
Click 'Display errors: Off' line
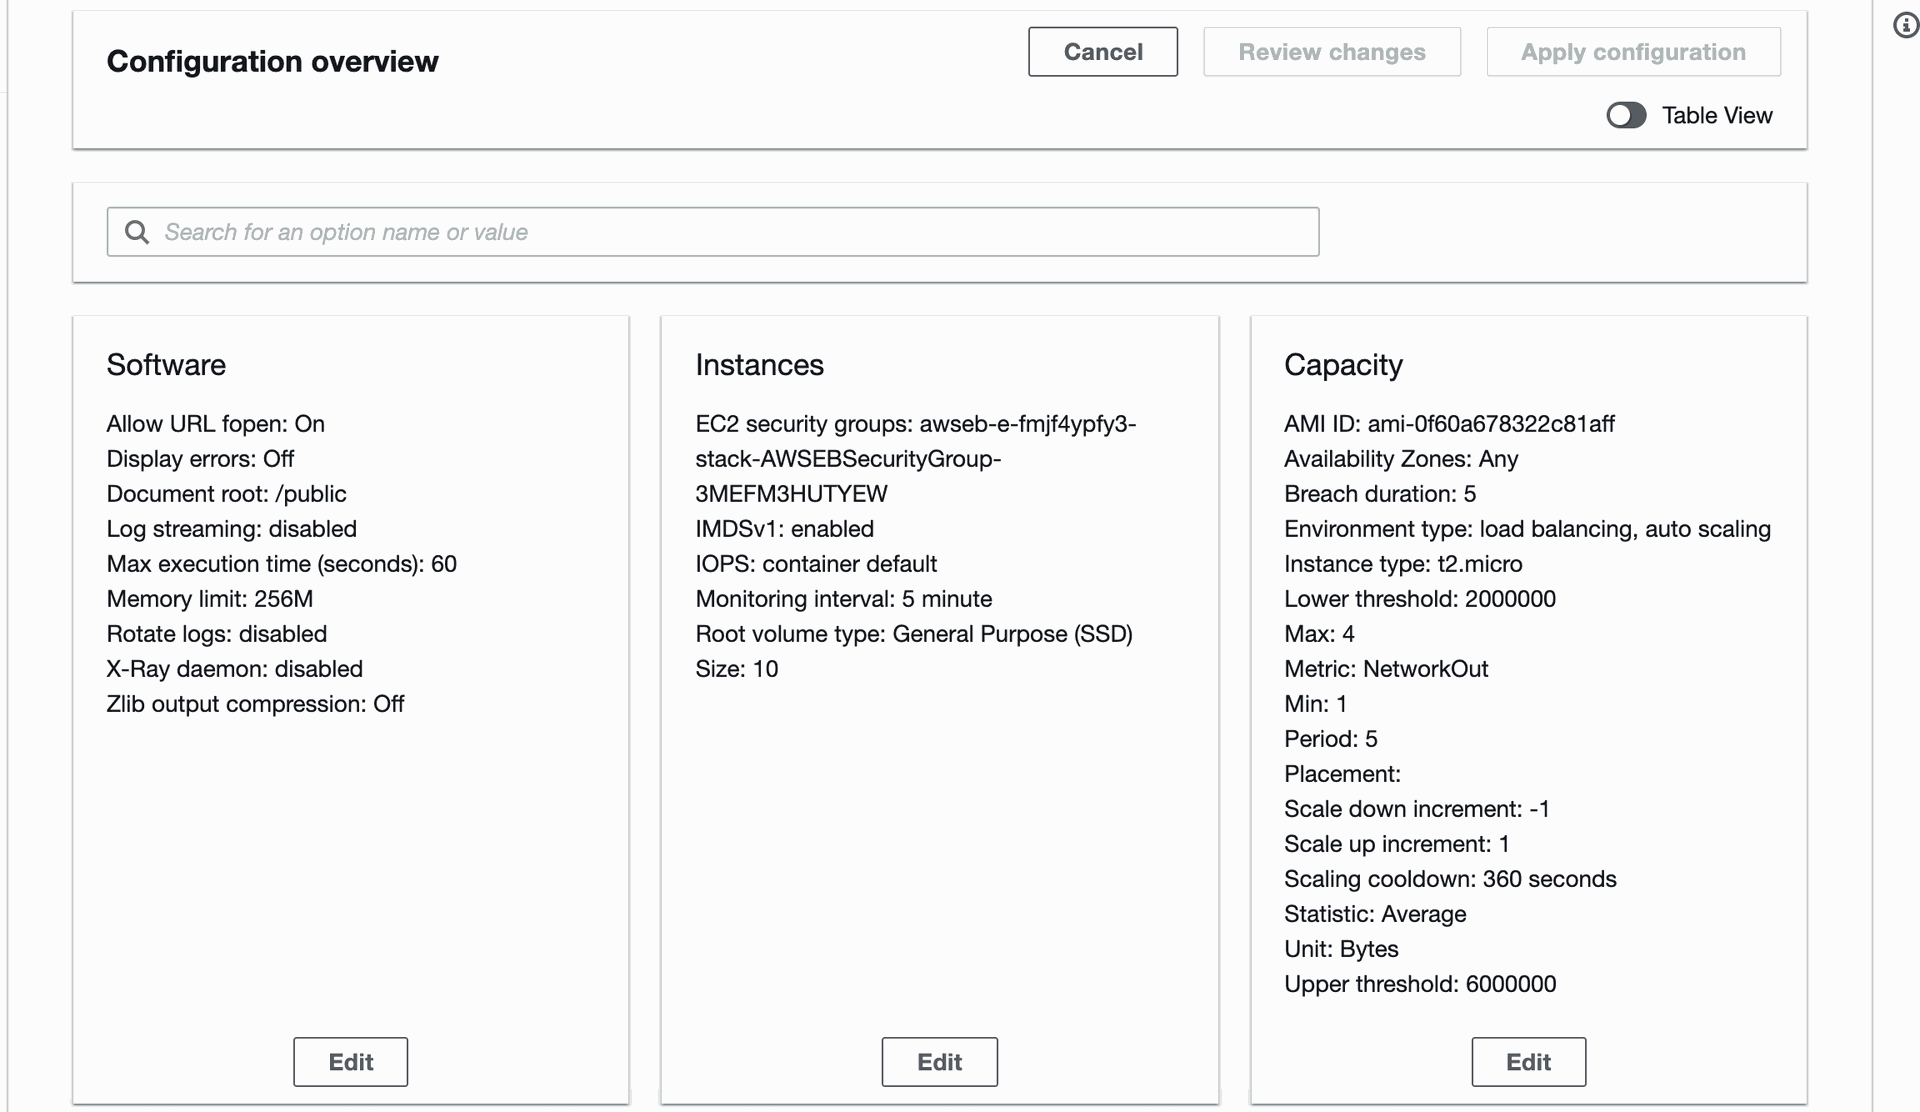[x=200, y=459]
